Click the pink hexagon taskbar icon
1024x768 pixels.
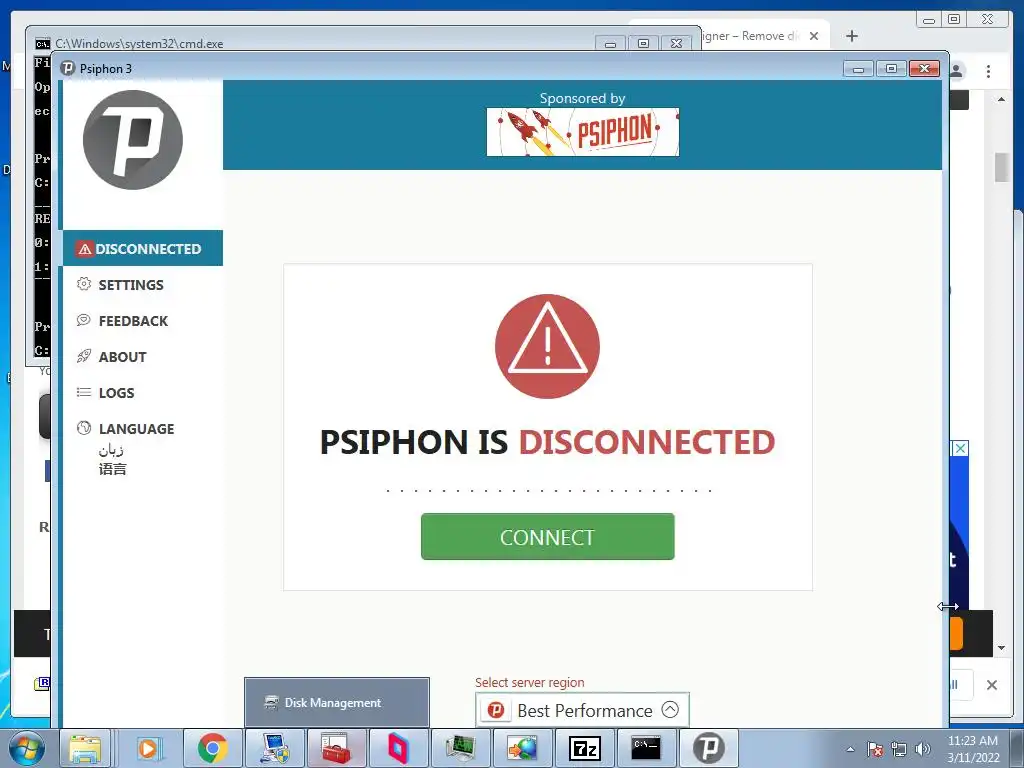coord(398,748)
